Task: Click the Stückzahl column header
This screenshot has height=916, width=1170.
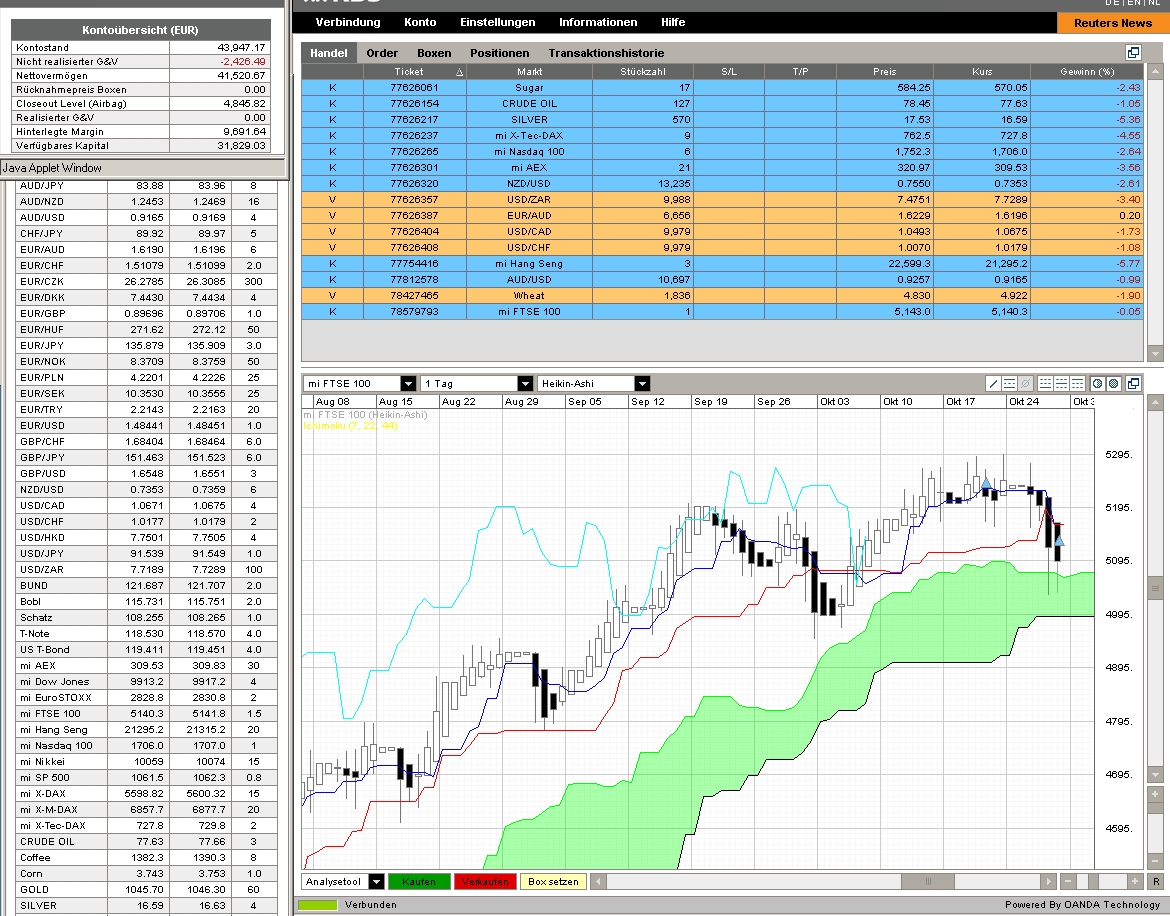Action: [x=642, y=72]
